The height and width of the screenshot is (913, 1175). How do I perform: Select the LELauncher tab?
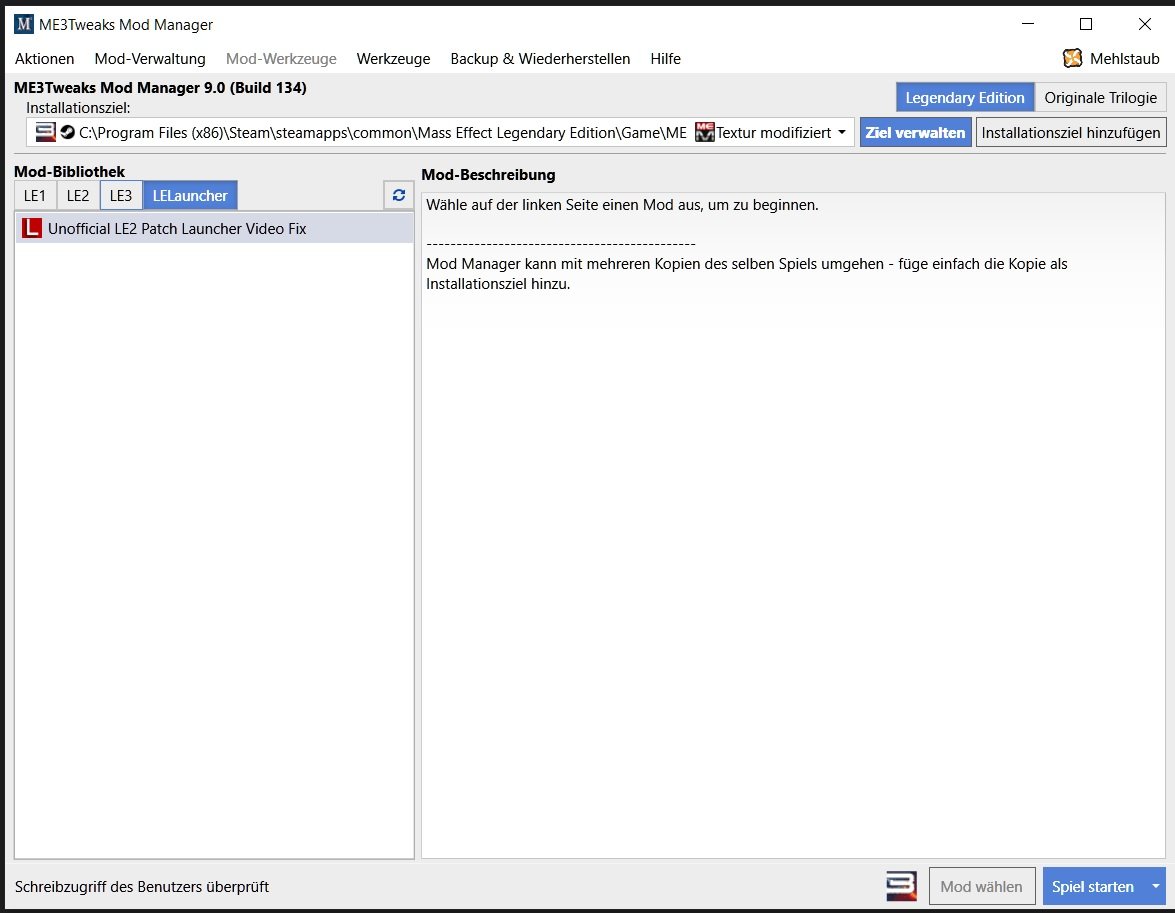pos(190,196)
